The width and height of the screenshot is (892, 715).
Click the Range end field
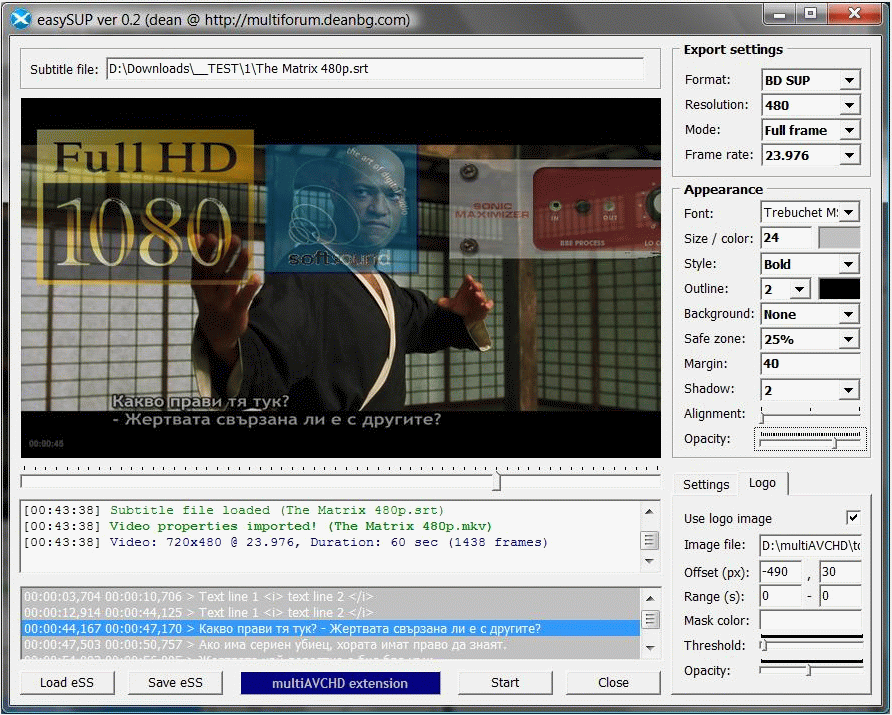[840, 596]
